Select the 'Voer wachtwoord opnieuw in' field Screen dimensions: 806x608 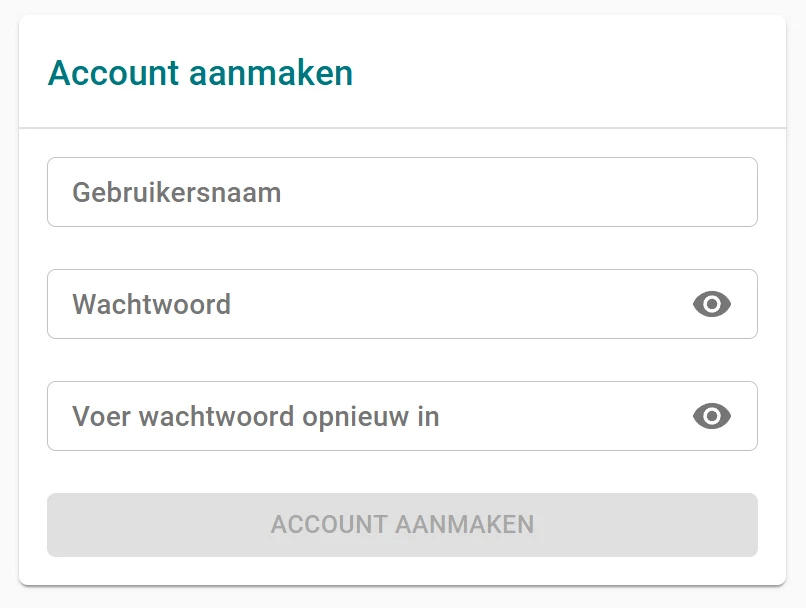370,416
